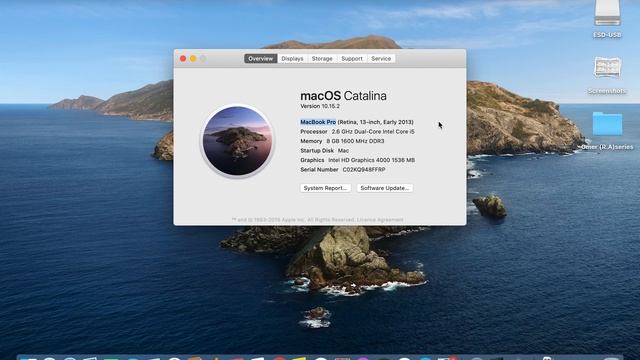Go to the Support tab
Screen dimensions: 640x360
(352, 58)
